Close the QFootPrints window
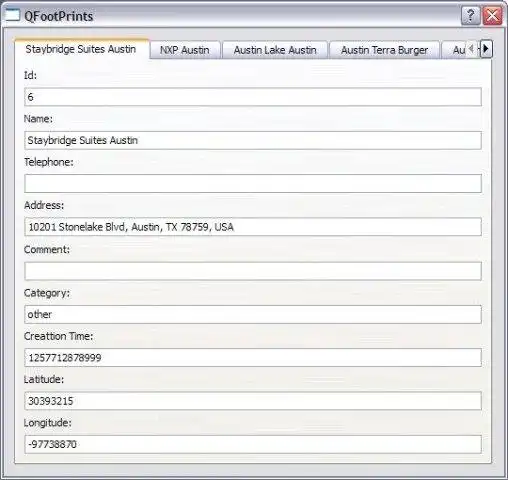Image resolution: width=508 pixels, height=480 pixels. pos(492,15)
